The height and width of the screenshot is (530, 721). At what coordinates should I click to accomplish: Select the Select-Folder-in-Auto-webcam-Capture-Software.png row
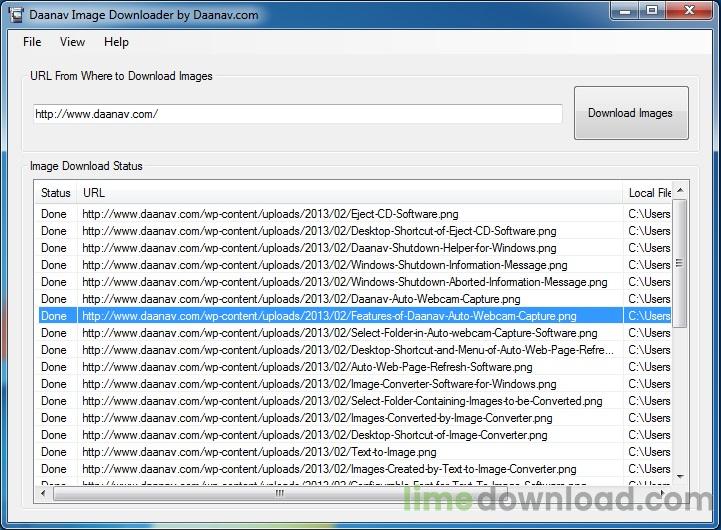354,333
